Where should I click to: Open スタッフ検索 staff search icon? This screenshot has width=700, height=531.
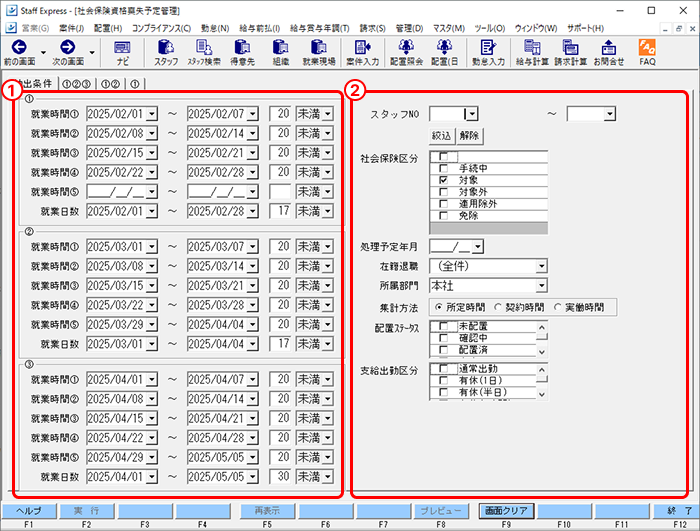coord(204,53)
